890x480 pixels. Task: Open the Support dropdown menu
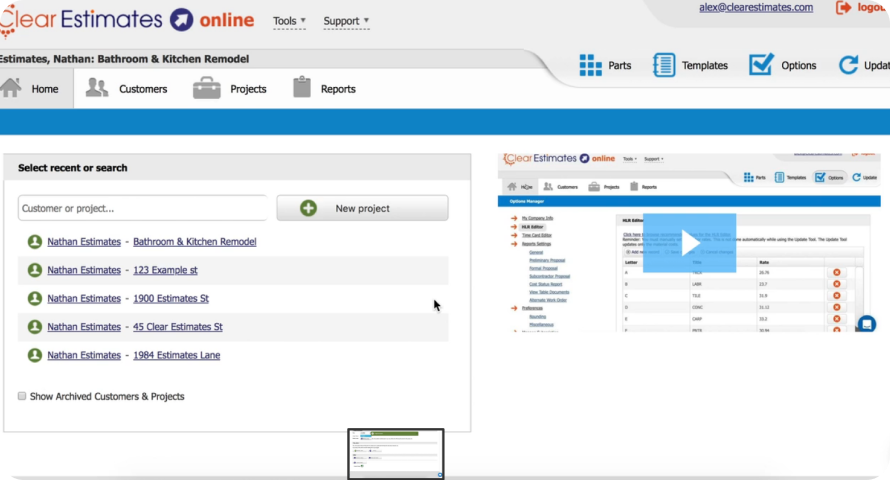click(346, 21)
